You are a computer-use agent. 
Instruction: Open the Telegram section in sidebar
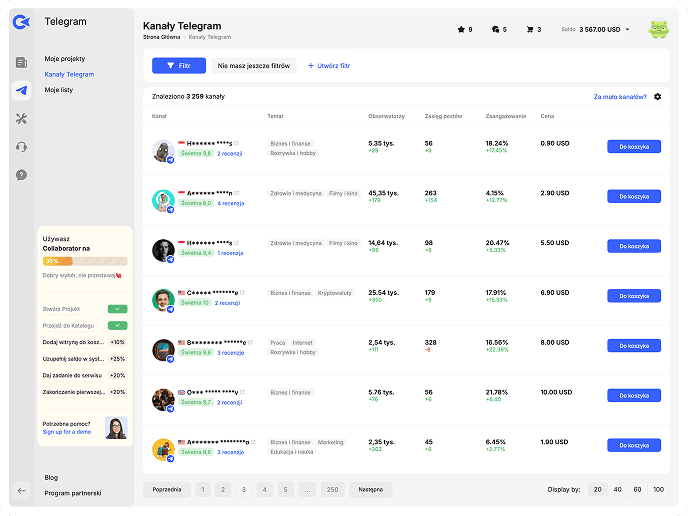21,91
